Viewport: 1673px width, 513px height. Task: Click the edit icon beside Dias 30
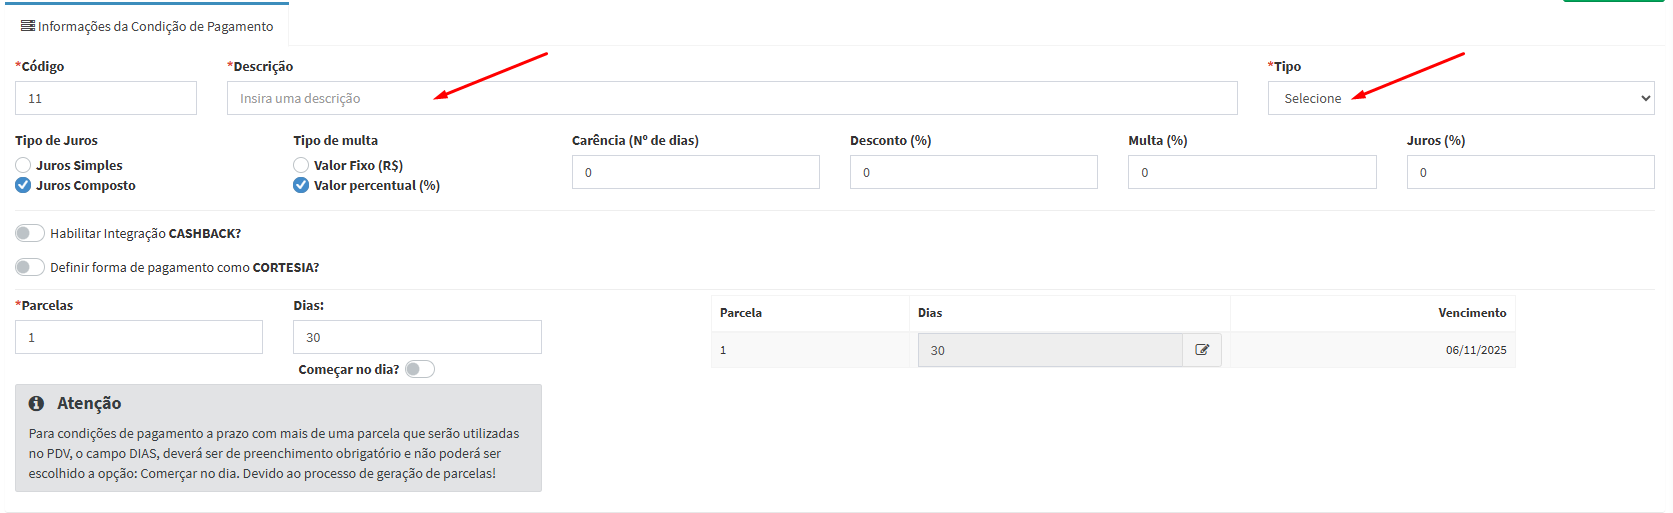(x=1202, y=350)
